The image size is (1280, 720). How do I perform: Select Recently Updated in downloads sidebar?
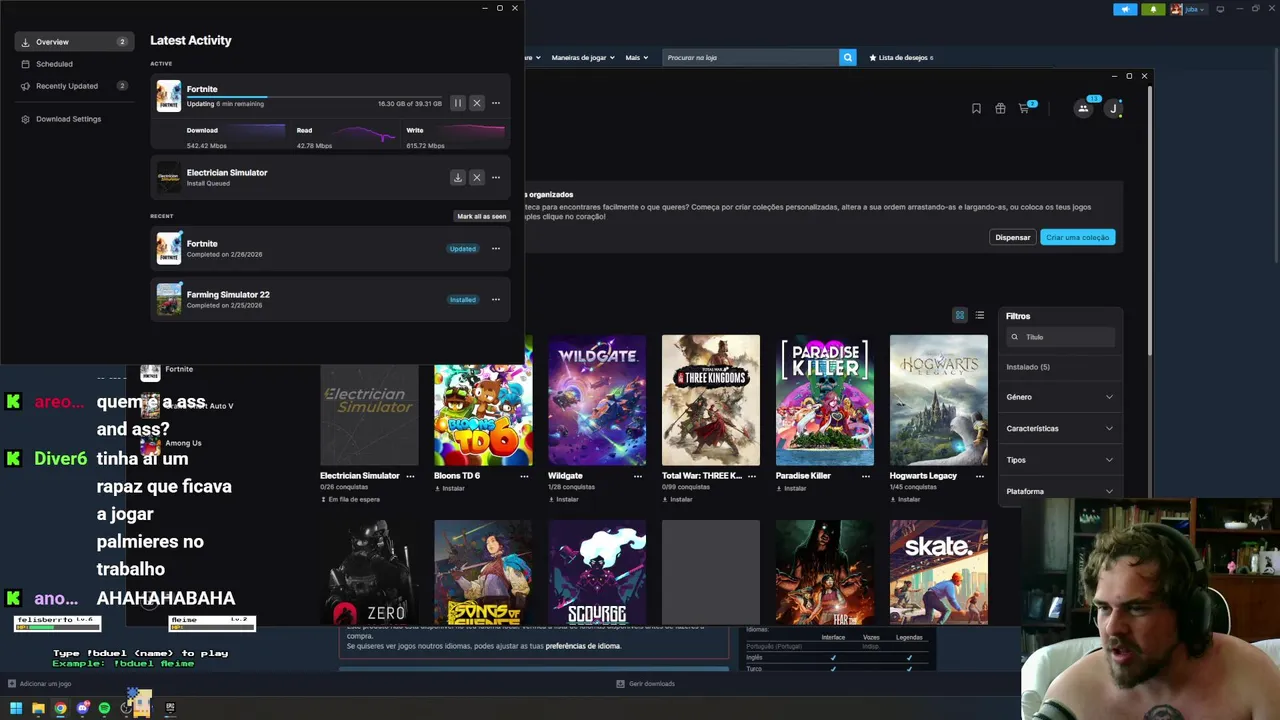click(74, 86)
